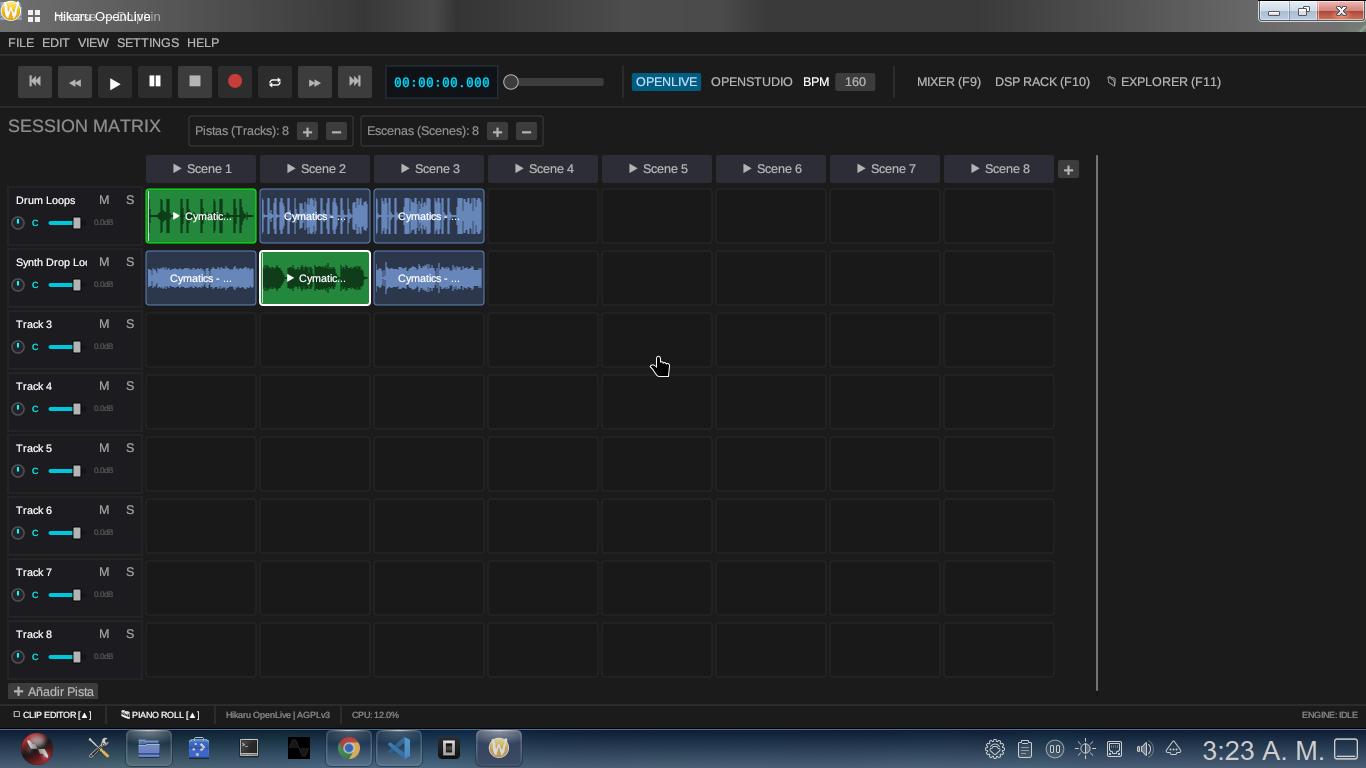Remove a track with the Pistas minus button
Image resolution: width=1366 pixels, height=768 pixels.
[336, 131]
